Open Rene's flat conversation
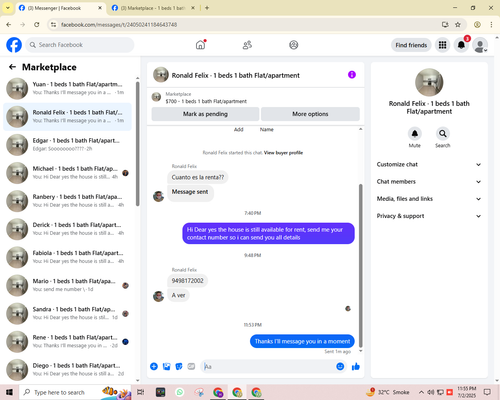 click(x=67, y=342)
